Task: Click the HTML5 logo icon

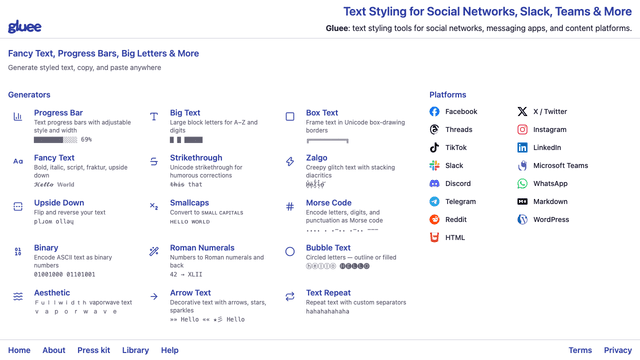Action: pyautogui.click(x=434, y=237)
